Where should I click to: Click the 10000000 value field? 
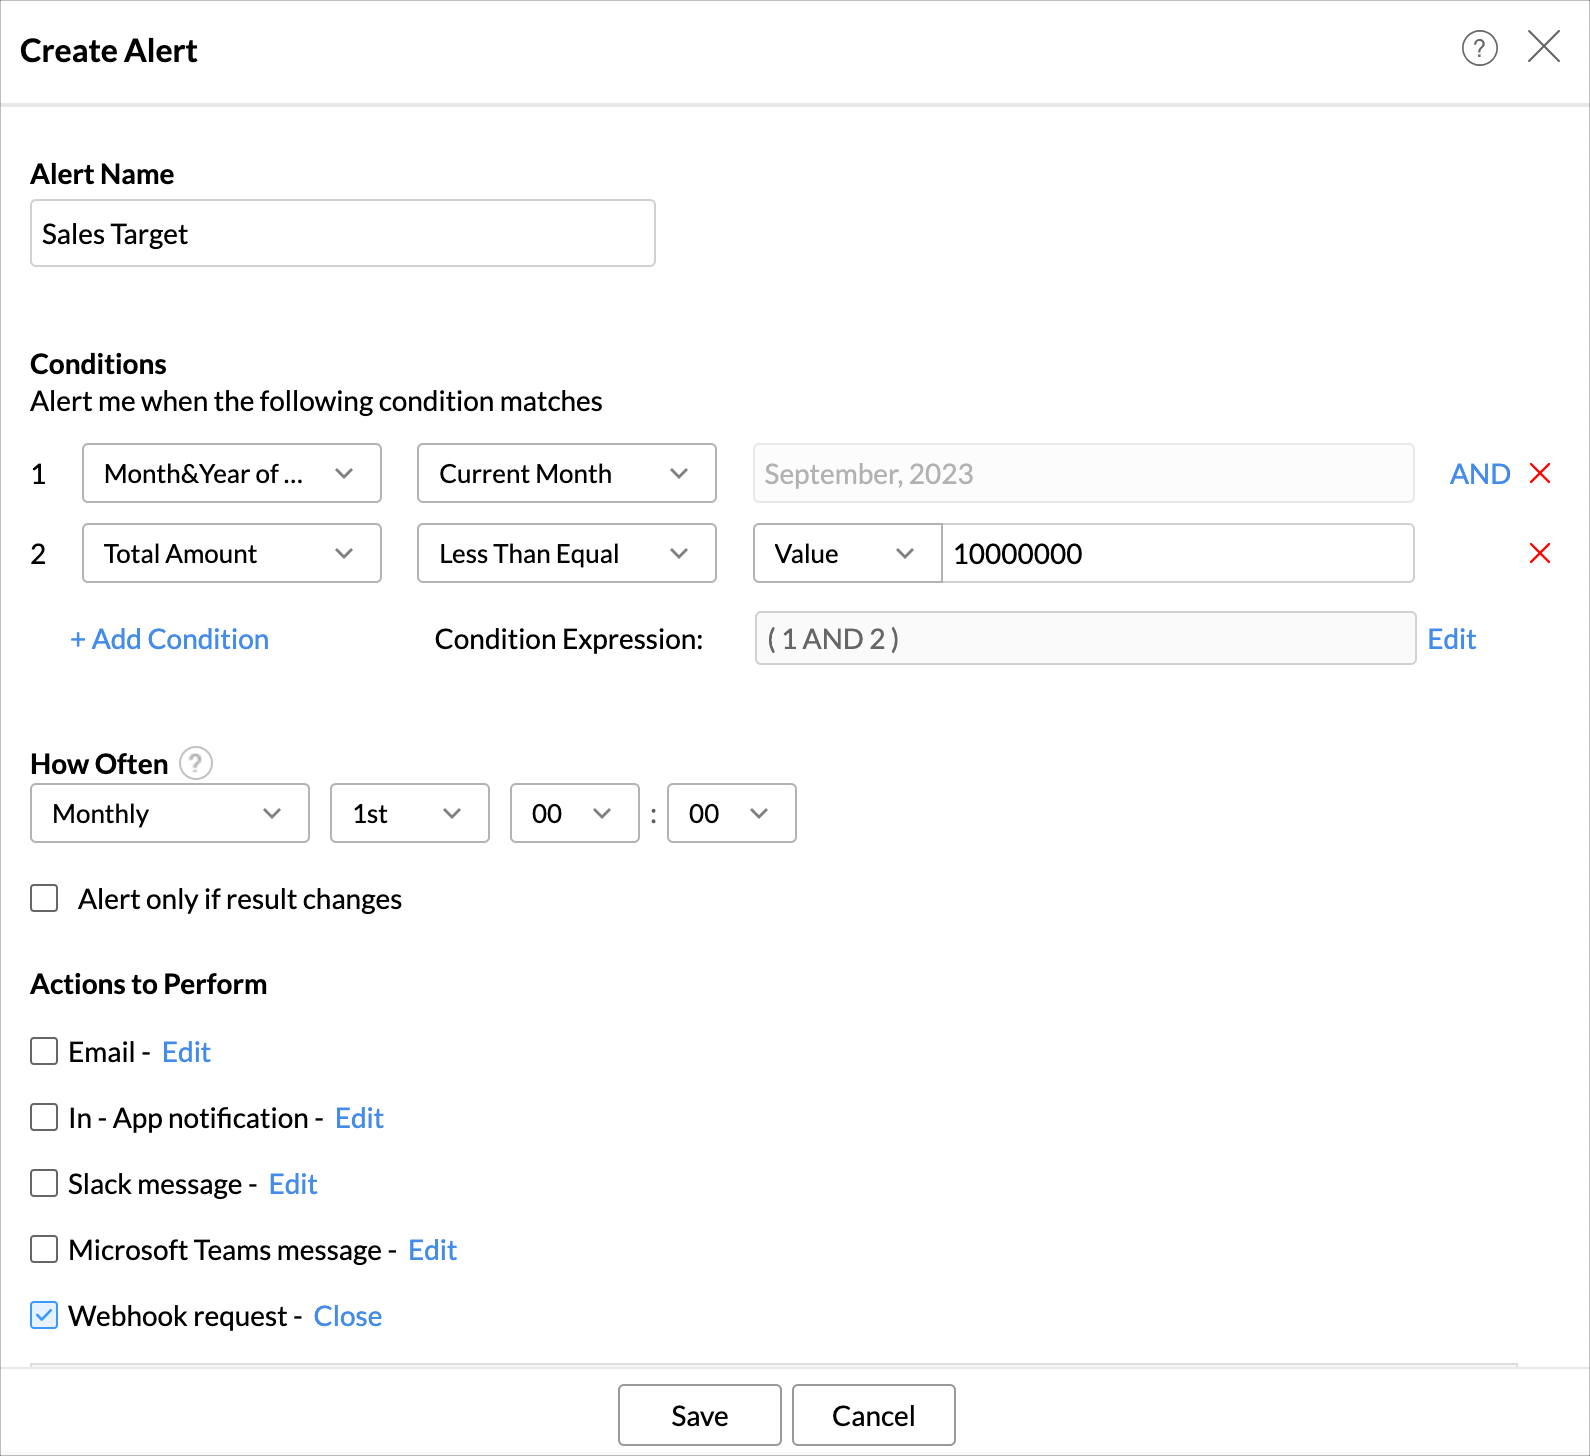coord(1178,553)
